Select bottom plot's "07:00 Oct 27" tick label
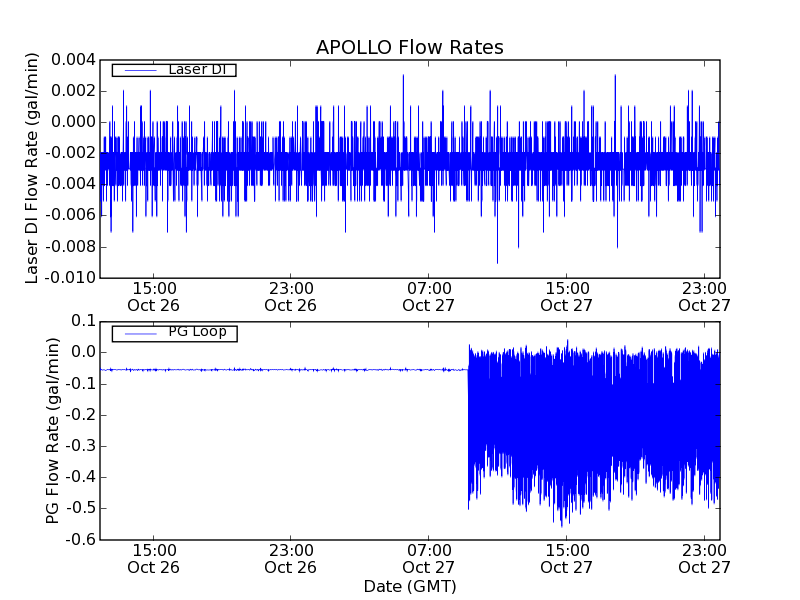This screenshot has height=600, width=800. click(428, 558)
